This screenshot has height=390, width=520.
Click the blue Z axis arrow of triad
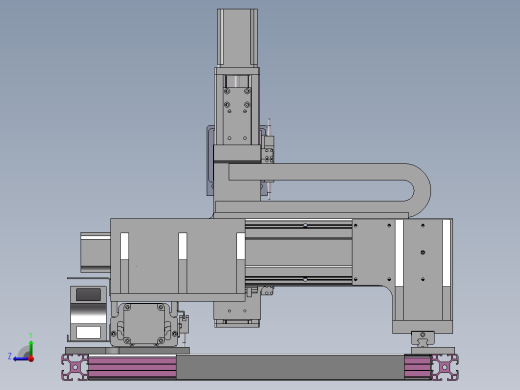point(20,359)
